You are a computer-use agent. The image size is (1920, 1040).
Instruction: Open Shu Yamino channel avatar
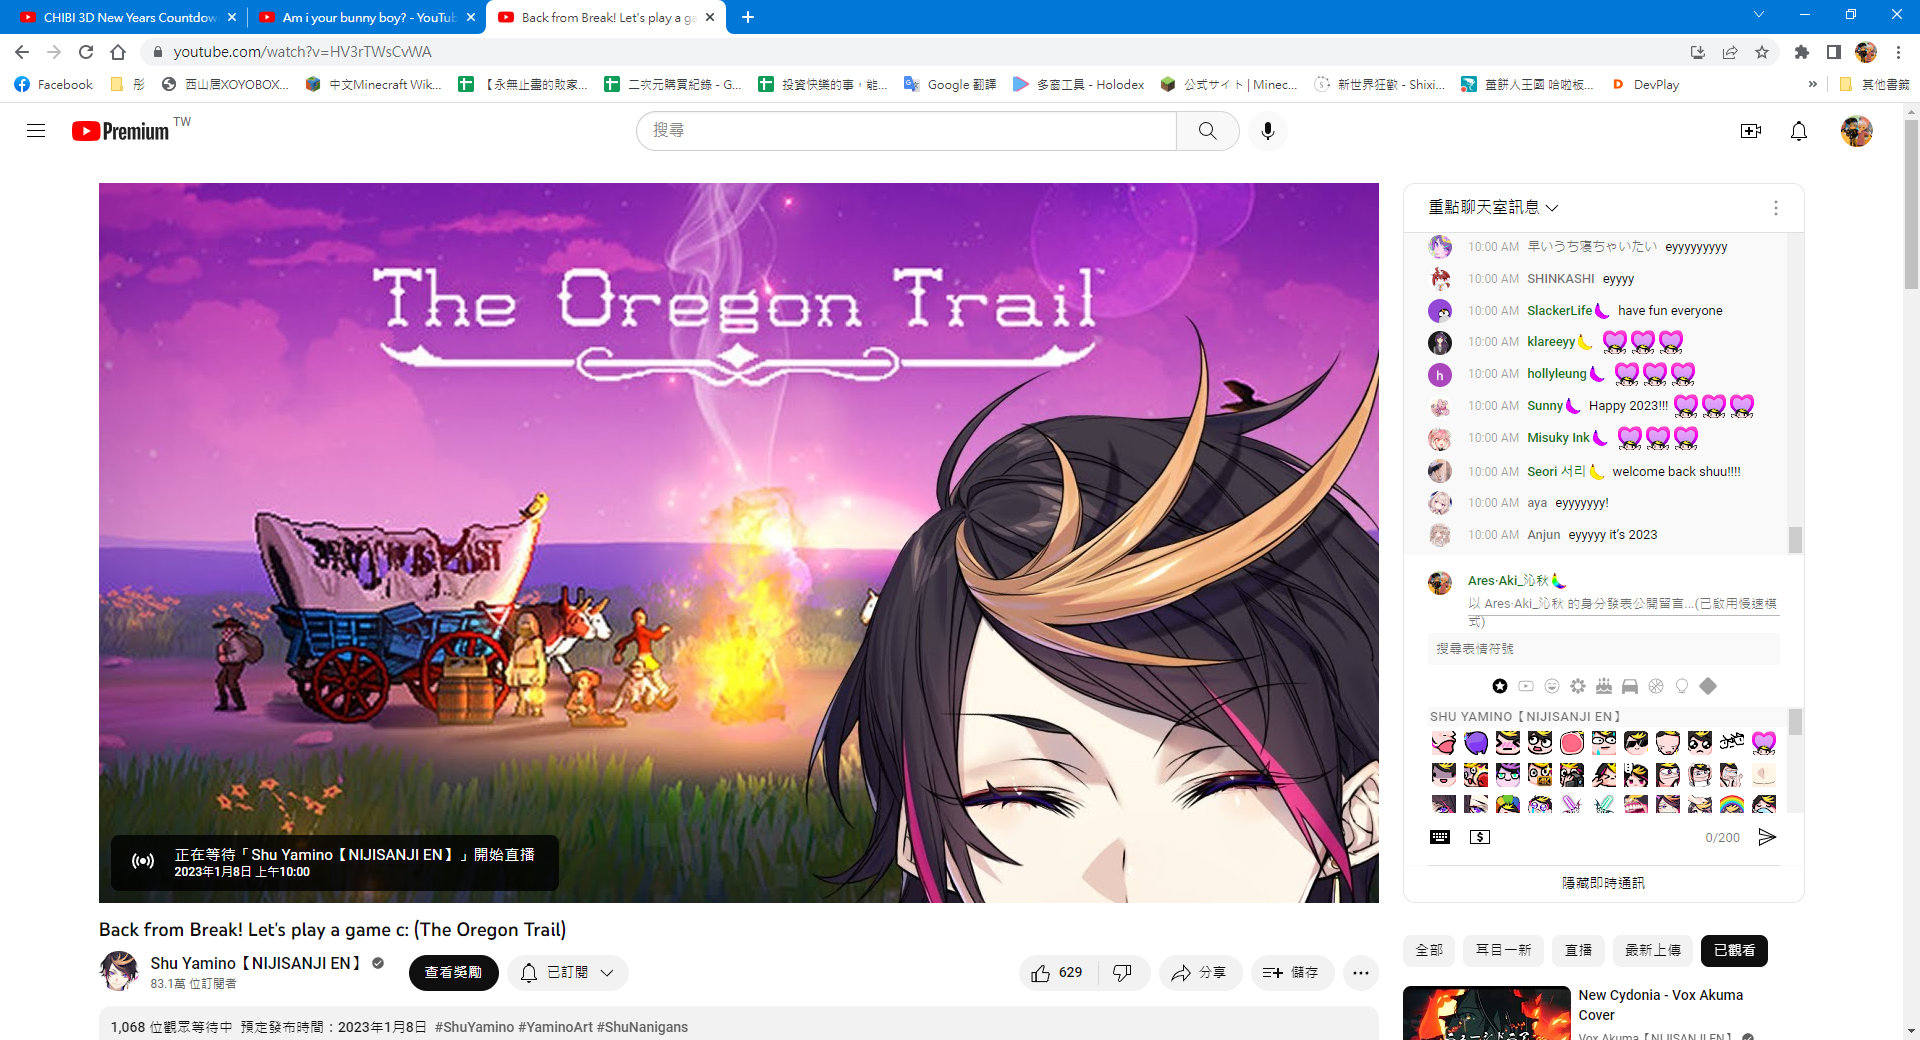coord(119,971)
